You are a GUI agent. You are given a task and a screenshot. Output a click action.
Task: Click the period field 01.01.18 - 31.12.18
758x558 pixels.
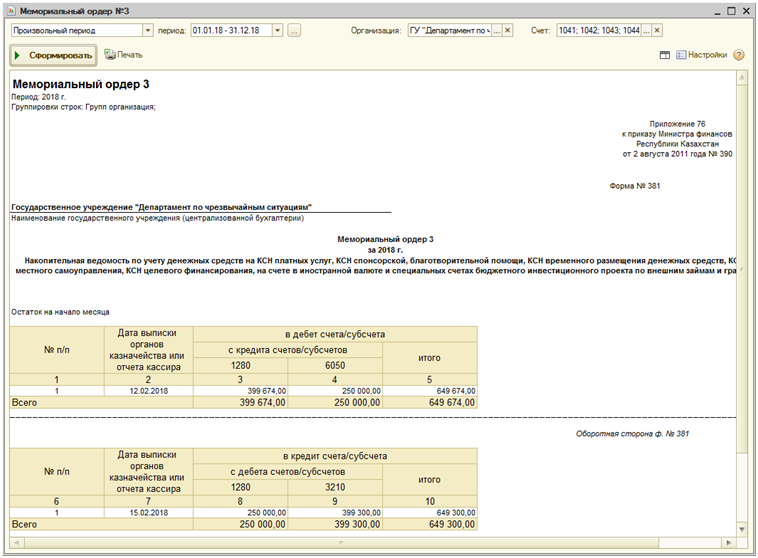[230, 31]
